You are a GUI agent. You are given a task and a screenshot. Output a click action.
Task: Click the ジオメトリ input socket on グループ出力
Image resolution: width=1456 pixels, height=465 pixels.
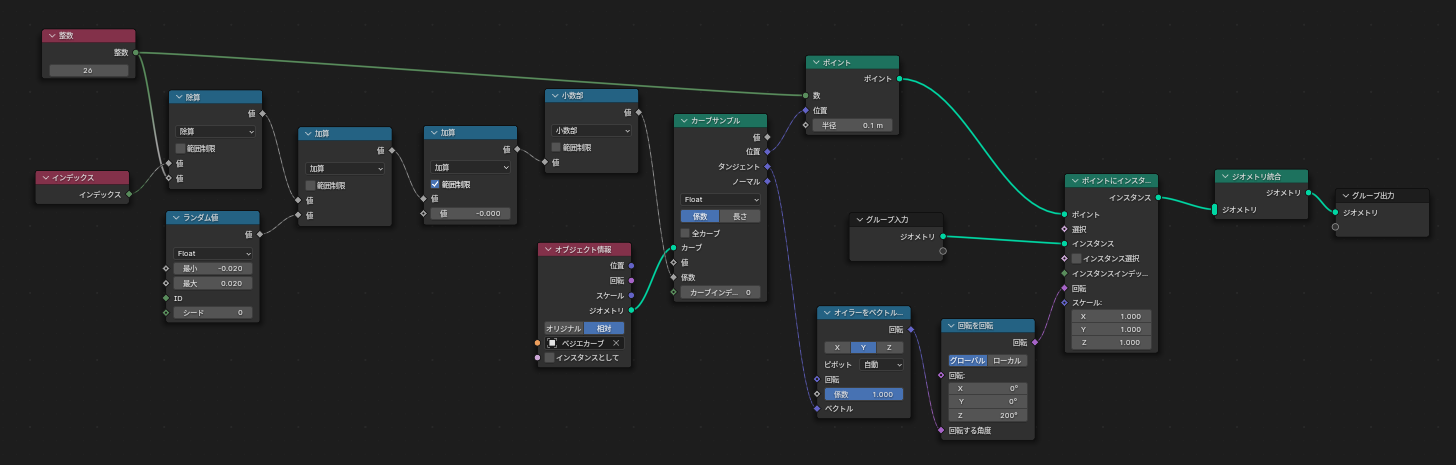[1335, 212]
